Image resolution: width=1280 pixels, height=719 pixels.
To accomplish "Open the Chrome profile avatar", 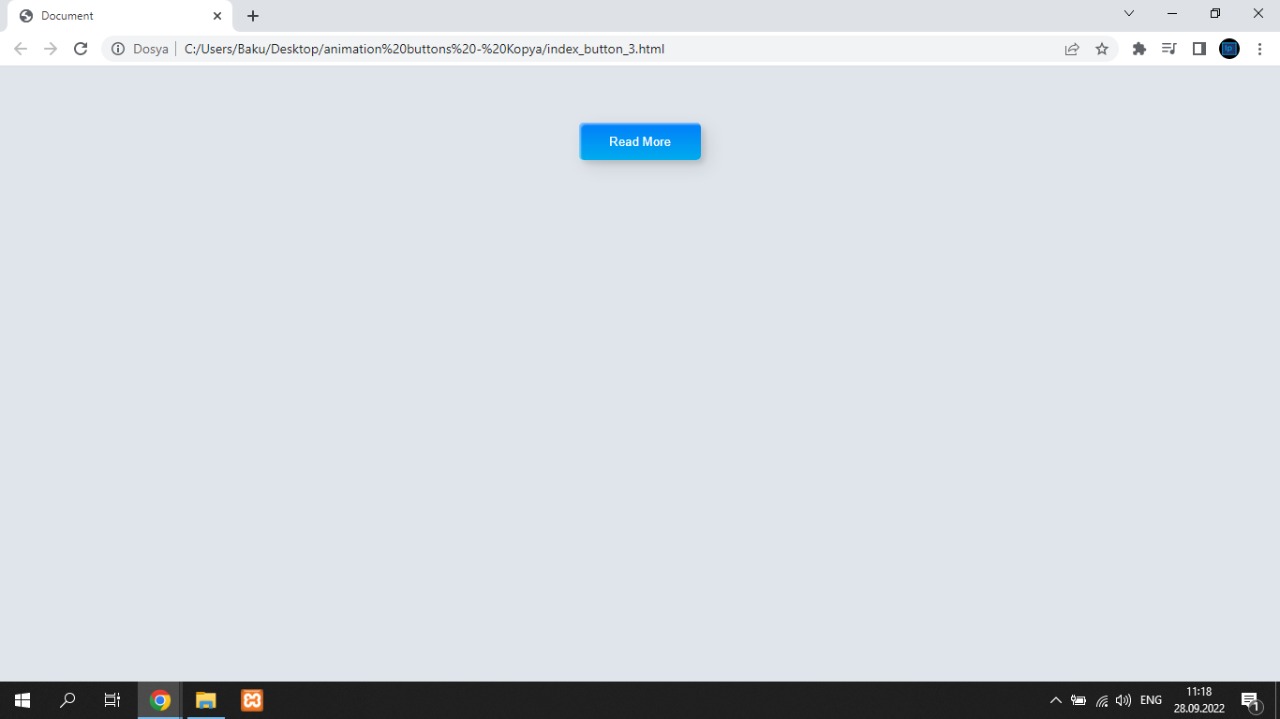I will (1229, 48).
